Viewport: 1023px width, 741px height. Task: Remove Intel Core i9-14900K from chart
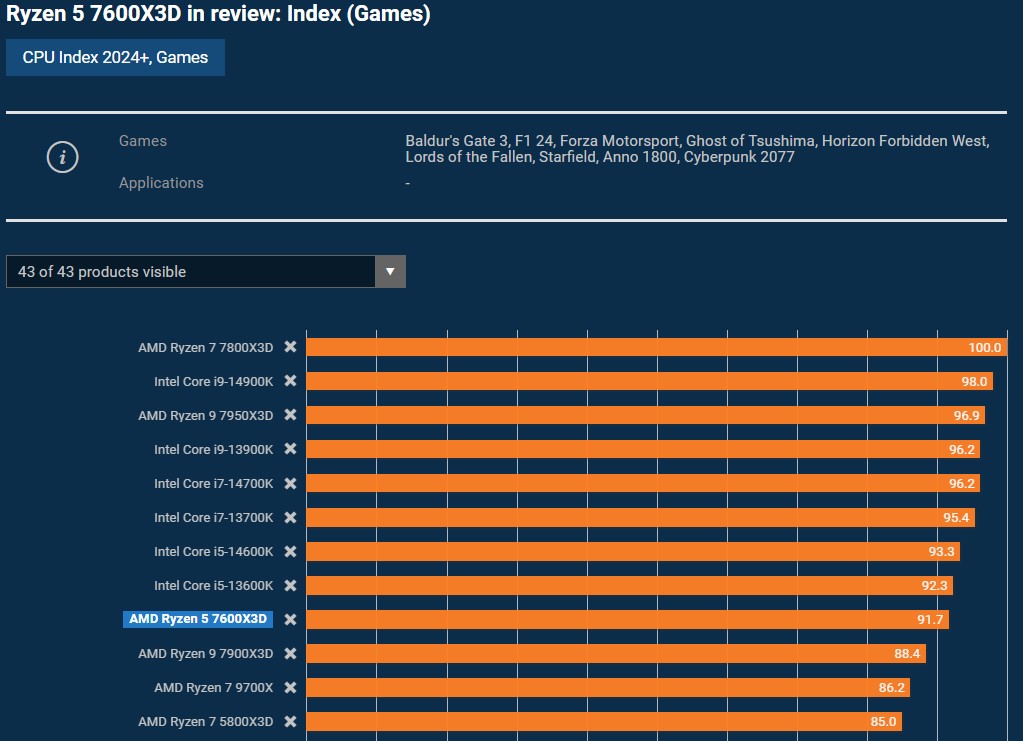click(290, 381)
